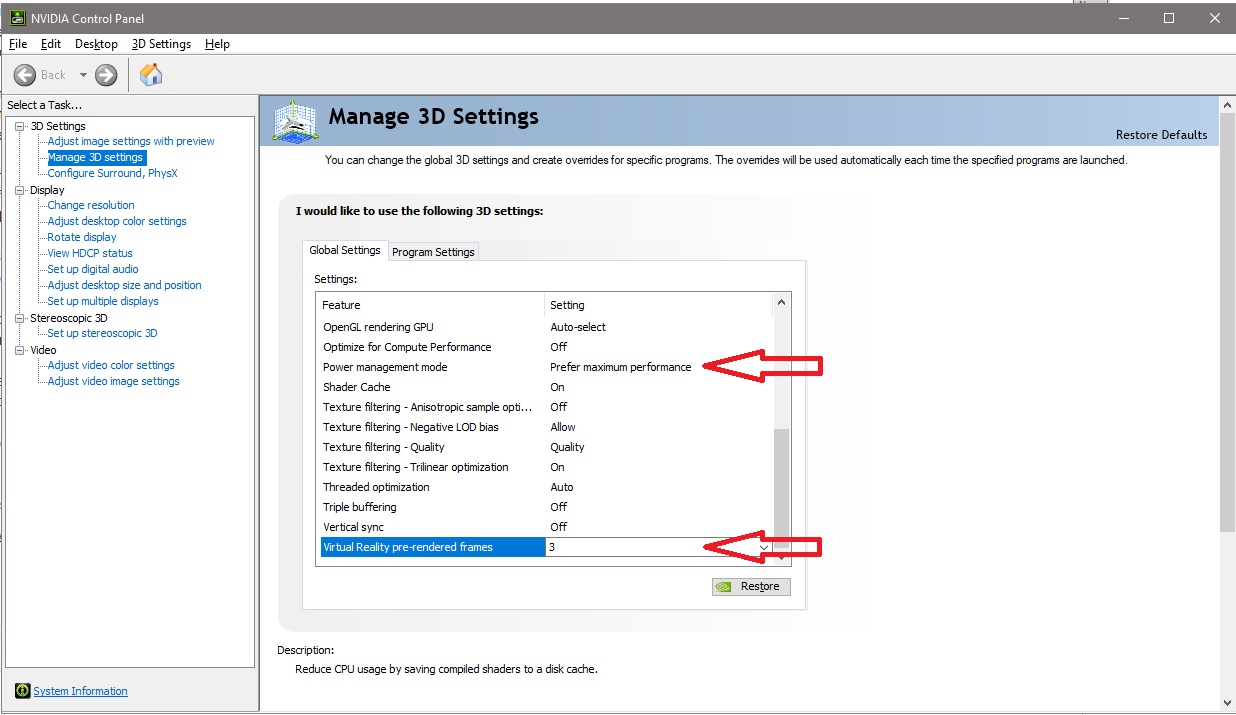This screenshot has height=715, width=1236.
Task: Minimize the NVIDIA Control Panel window
Action: coord(1123,18)
